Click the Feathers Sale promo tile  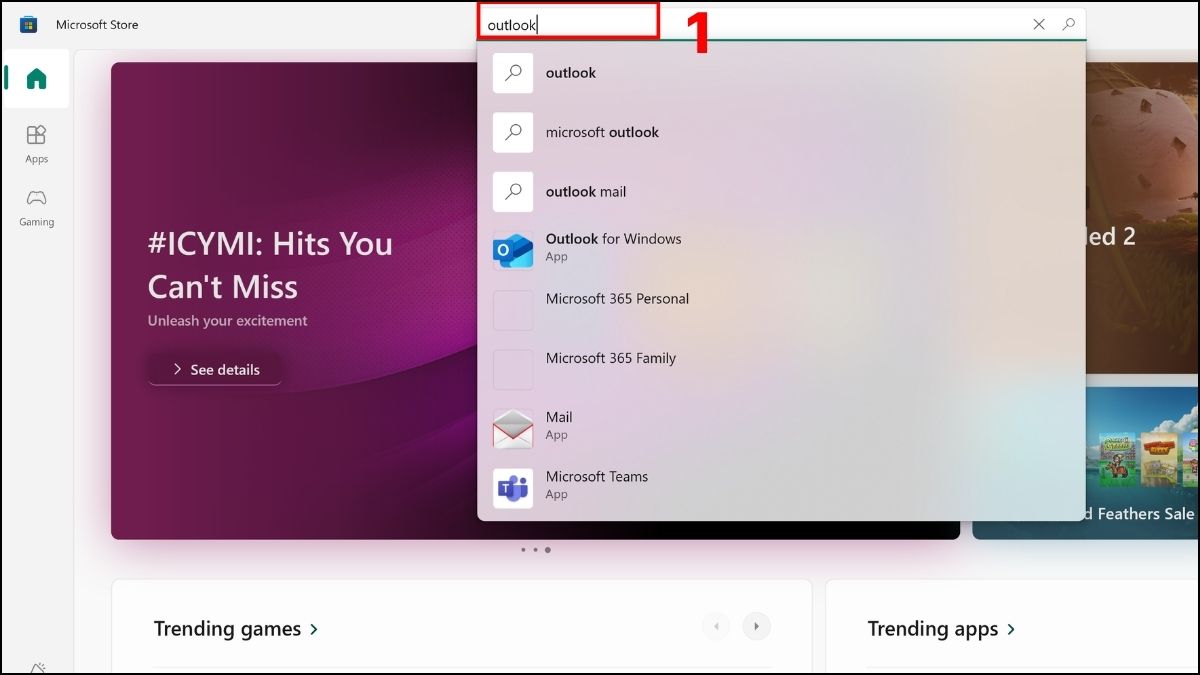[1085, 464]
